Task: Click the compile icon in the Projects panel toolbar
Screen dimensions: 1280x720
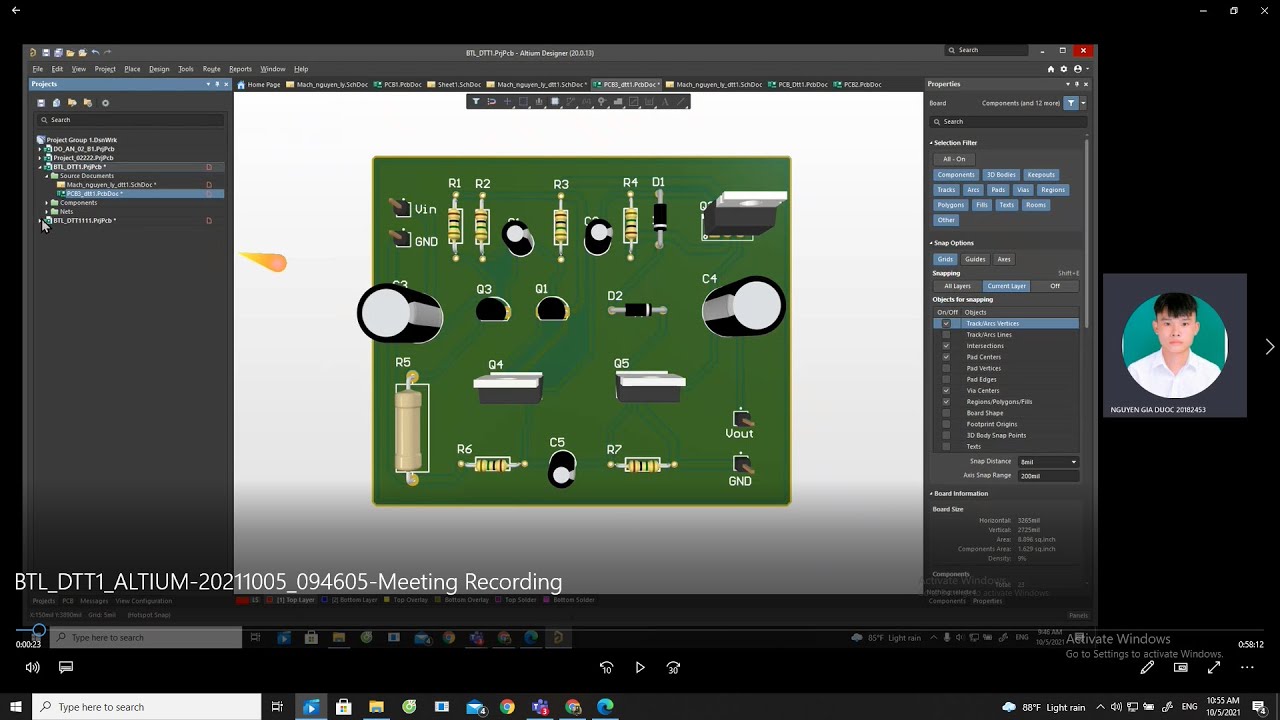Action: click(x=57, y=103)
